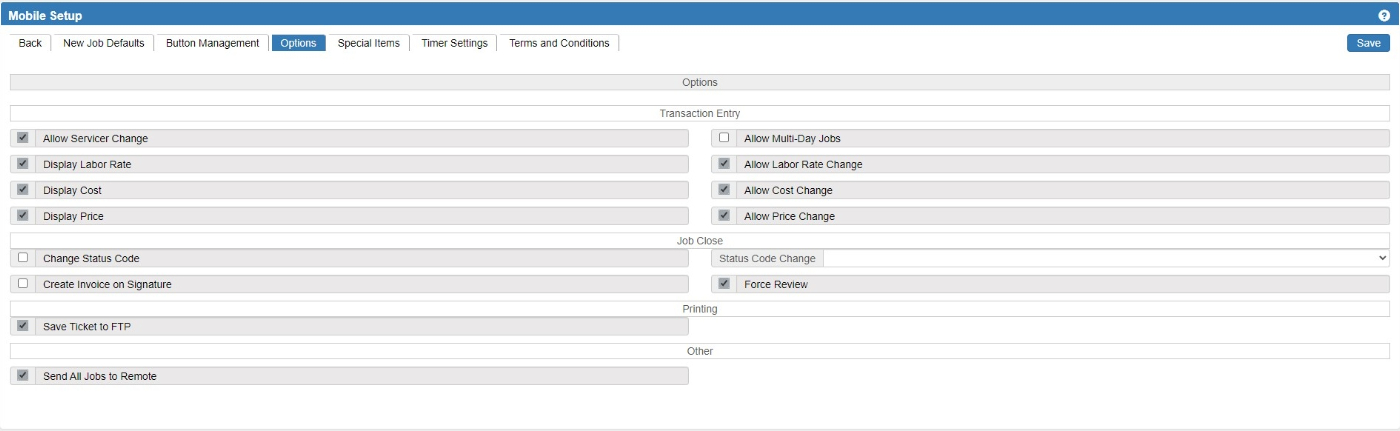
Task: Click the Save button
Action: click(1368, 43)
